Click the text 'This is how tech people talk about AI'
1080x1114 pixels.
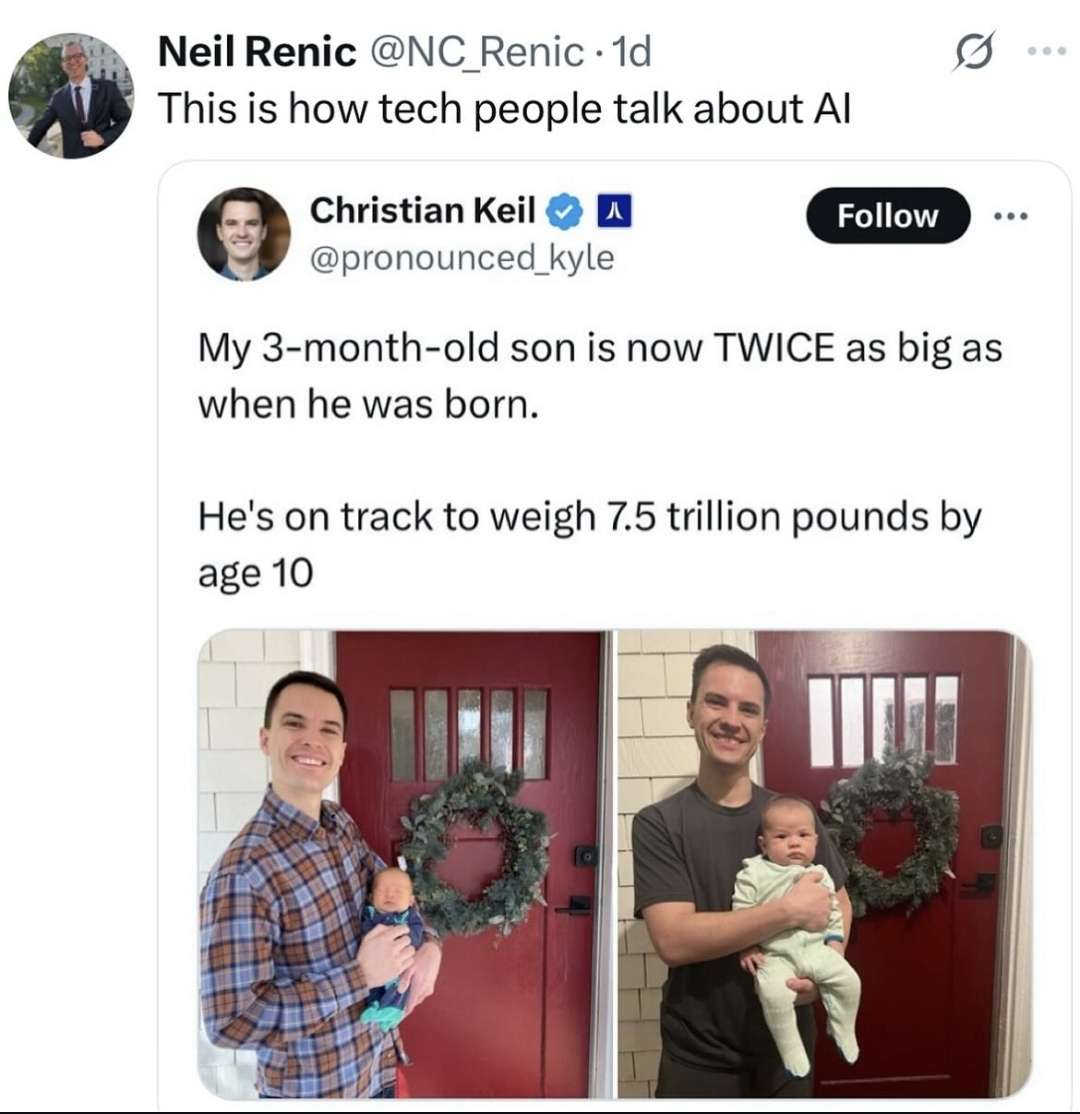504,109
